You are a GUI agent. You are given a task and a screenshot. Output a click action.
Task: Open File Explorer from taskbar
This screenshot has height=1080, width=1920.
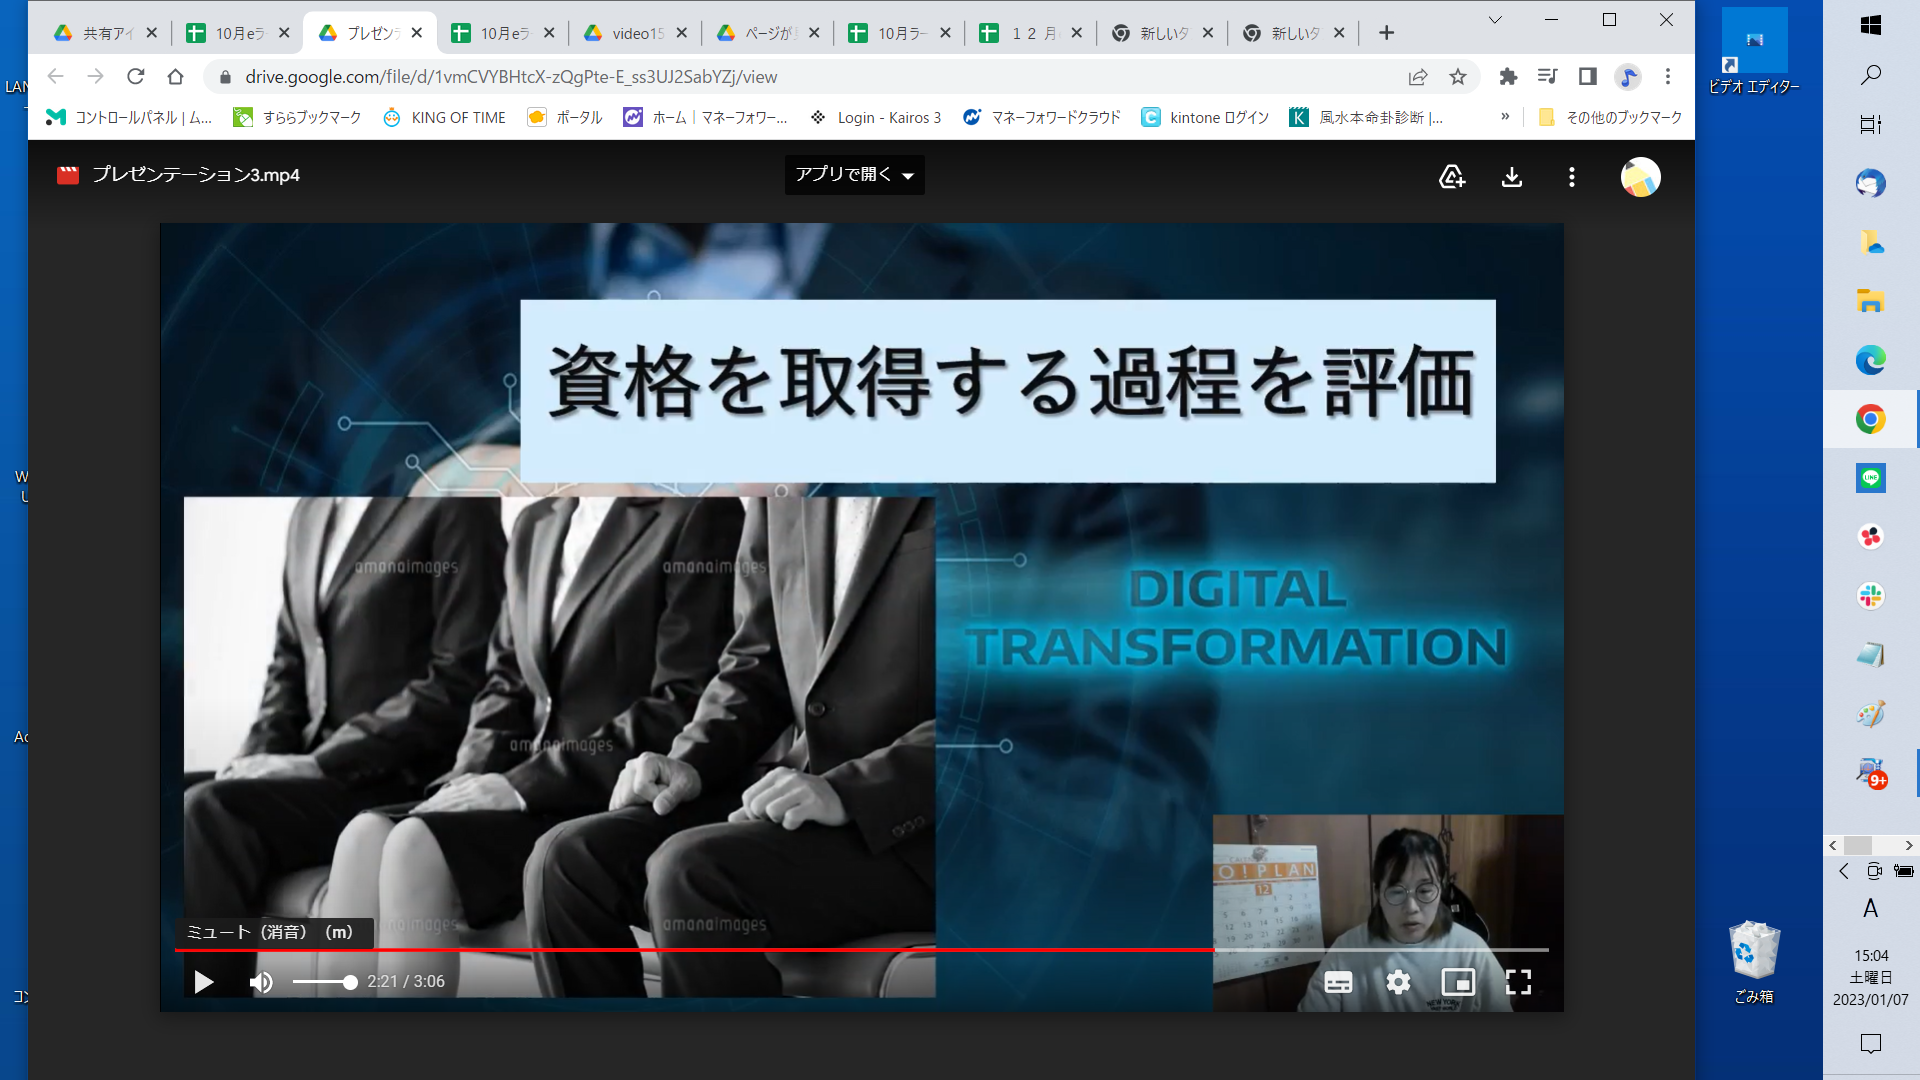pos(1871,300)
